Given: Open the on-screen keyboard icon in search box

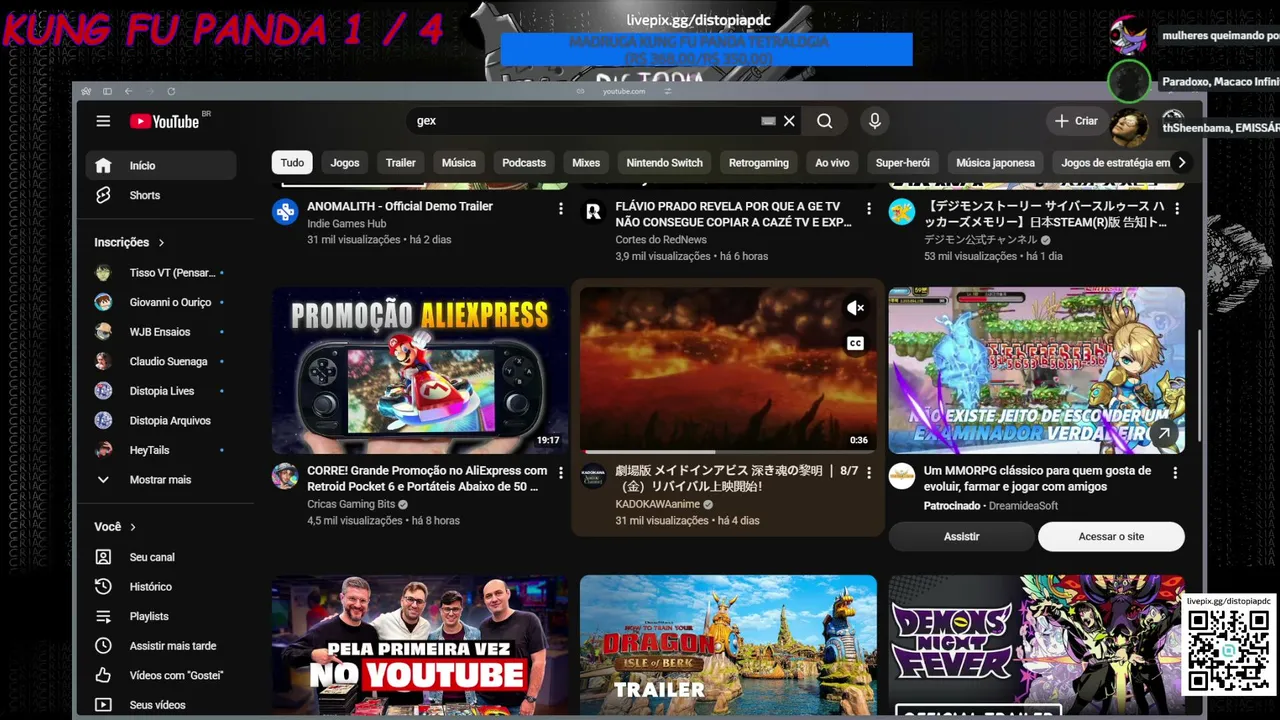Looking at the screenshot, I should coord(768,121).
